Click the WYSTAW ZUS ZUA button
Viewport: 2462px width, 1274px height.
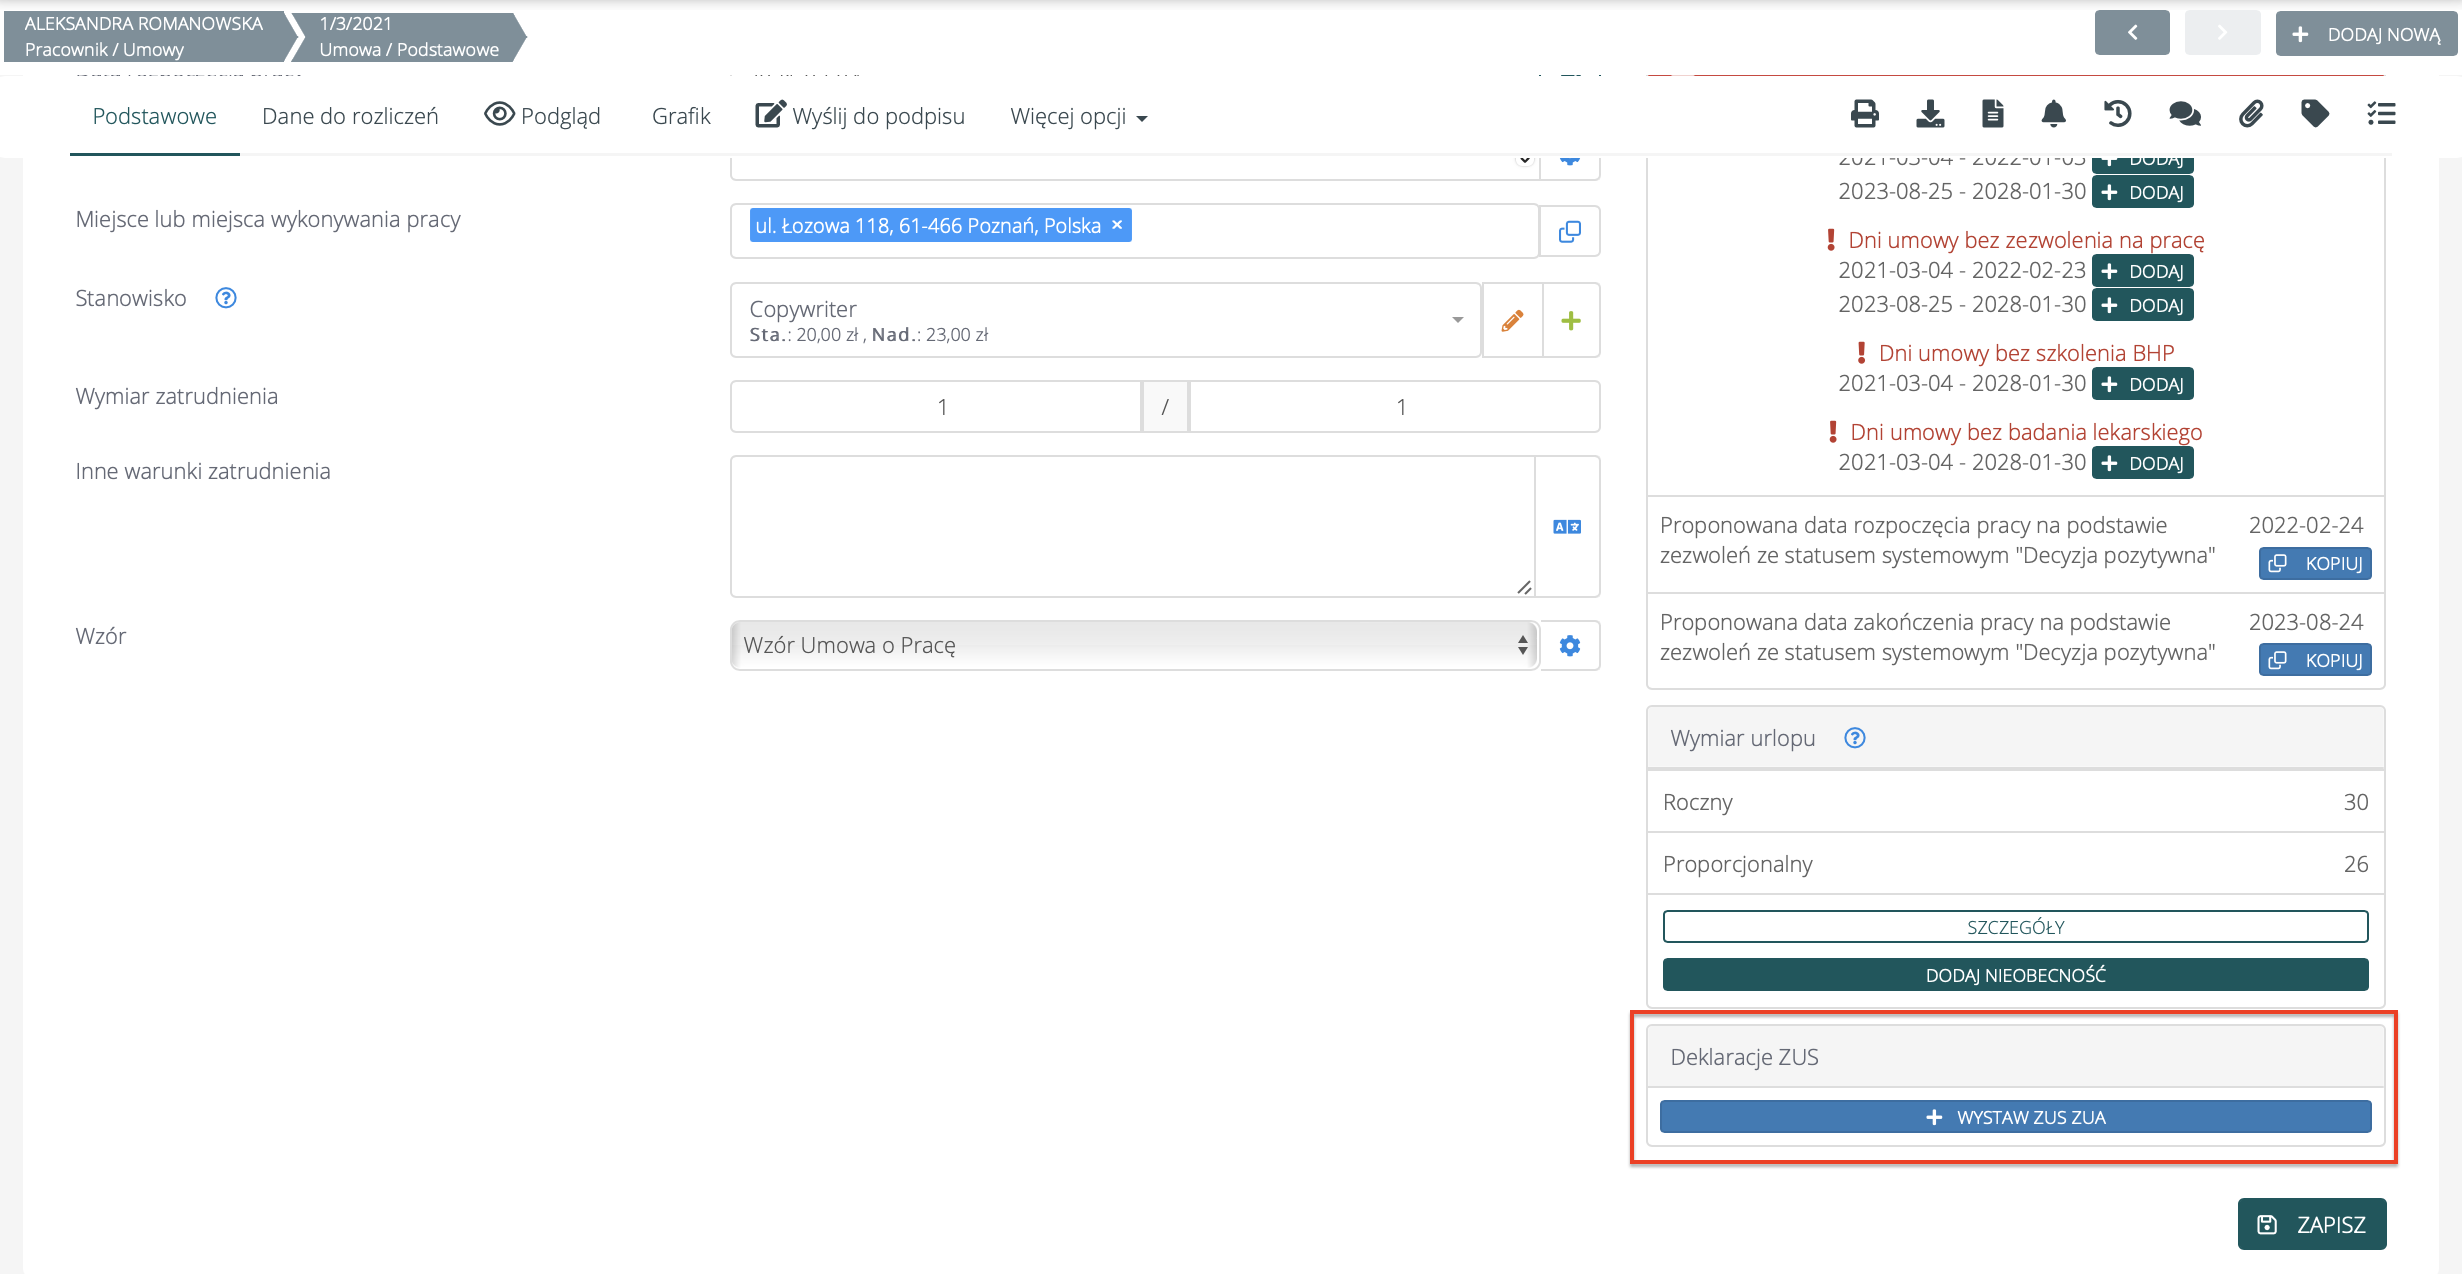pos(2014,1117)
